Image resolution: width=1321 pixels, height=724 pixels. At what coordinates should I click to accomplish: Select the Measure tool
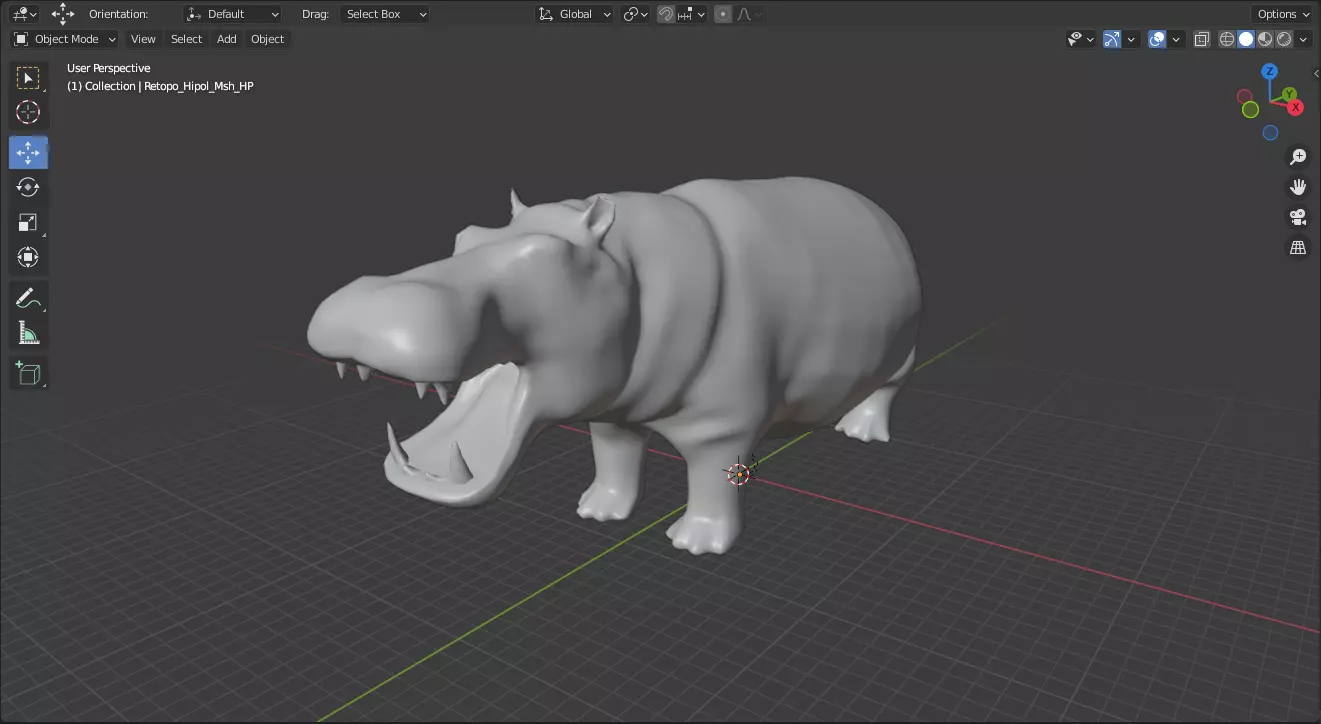coord(28,333)
